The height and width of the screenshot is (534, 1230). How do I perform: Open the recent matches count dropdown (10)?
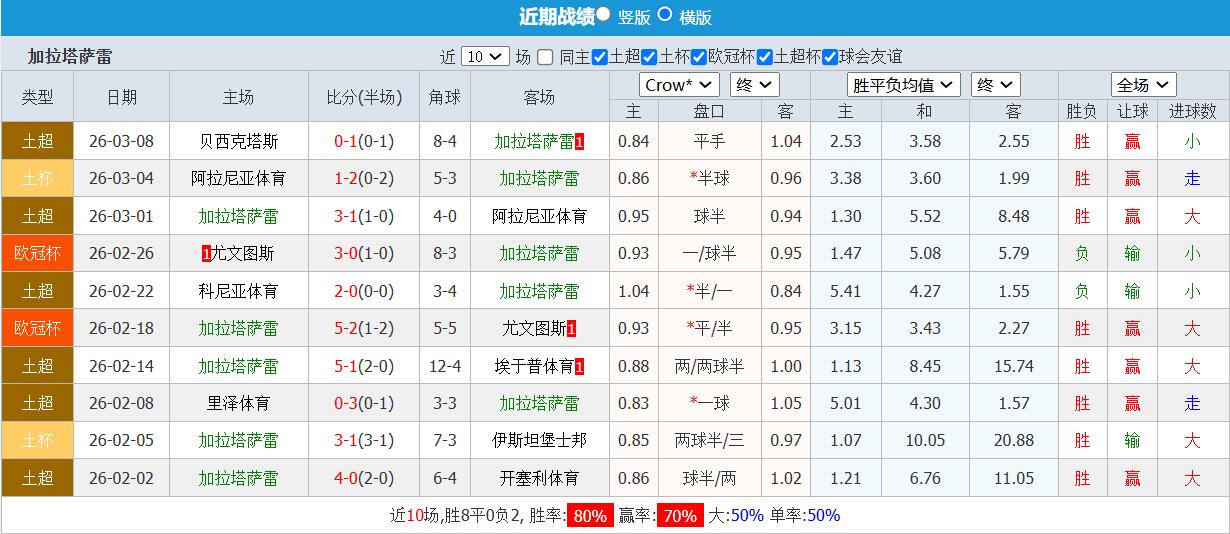[x=485, y=57]
